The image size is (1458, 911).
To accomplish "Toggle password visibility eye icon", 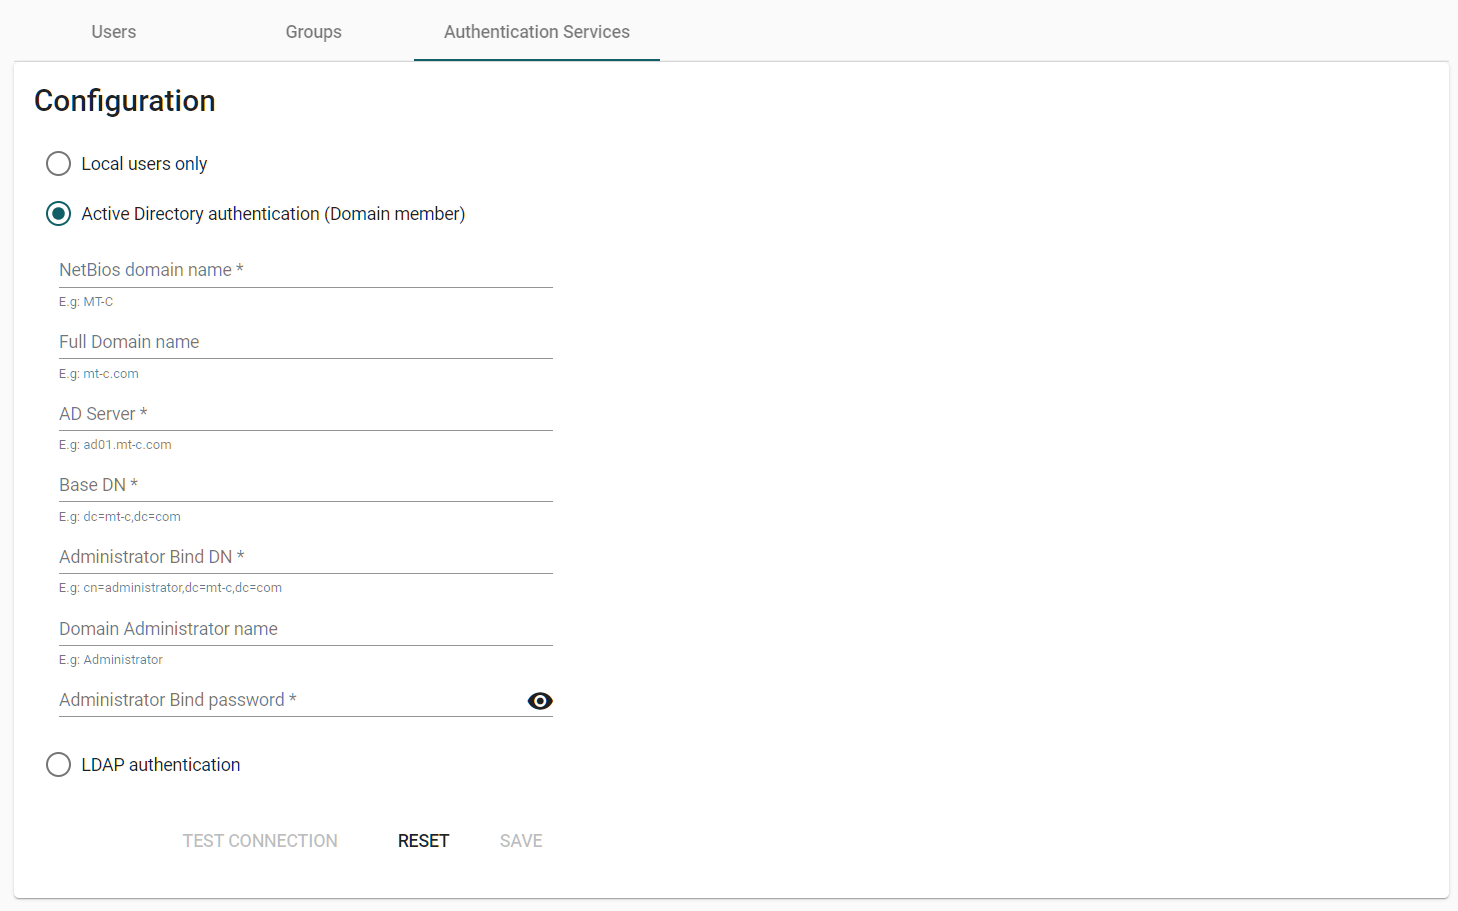I will (540, 701).
